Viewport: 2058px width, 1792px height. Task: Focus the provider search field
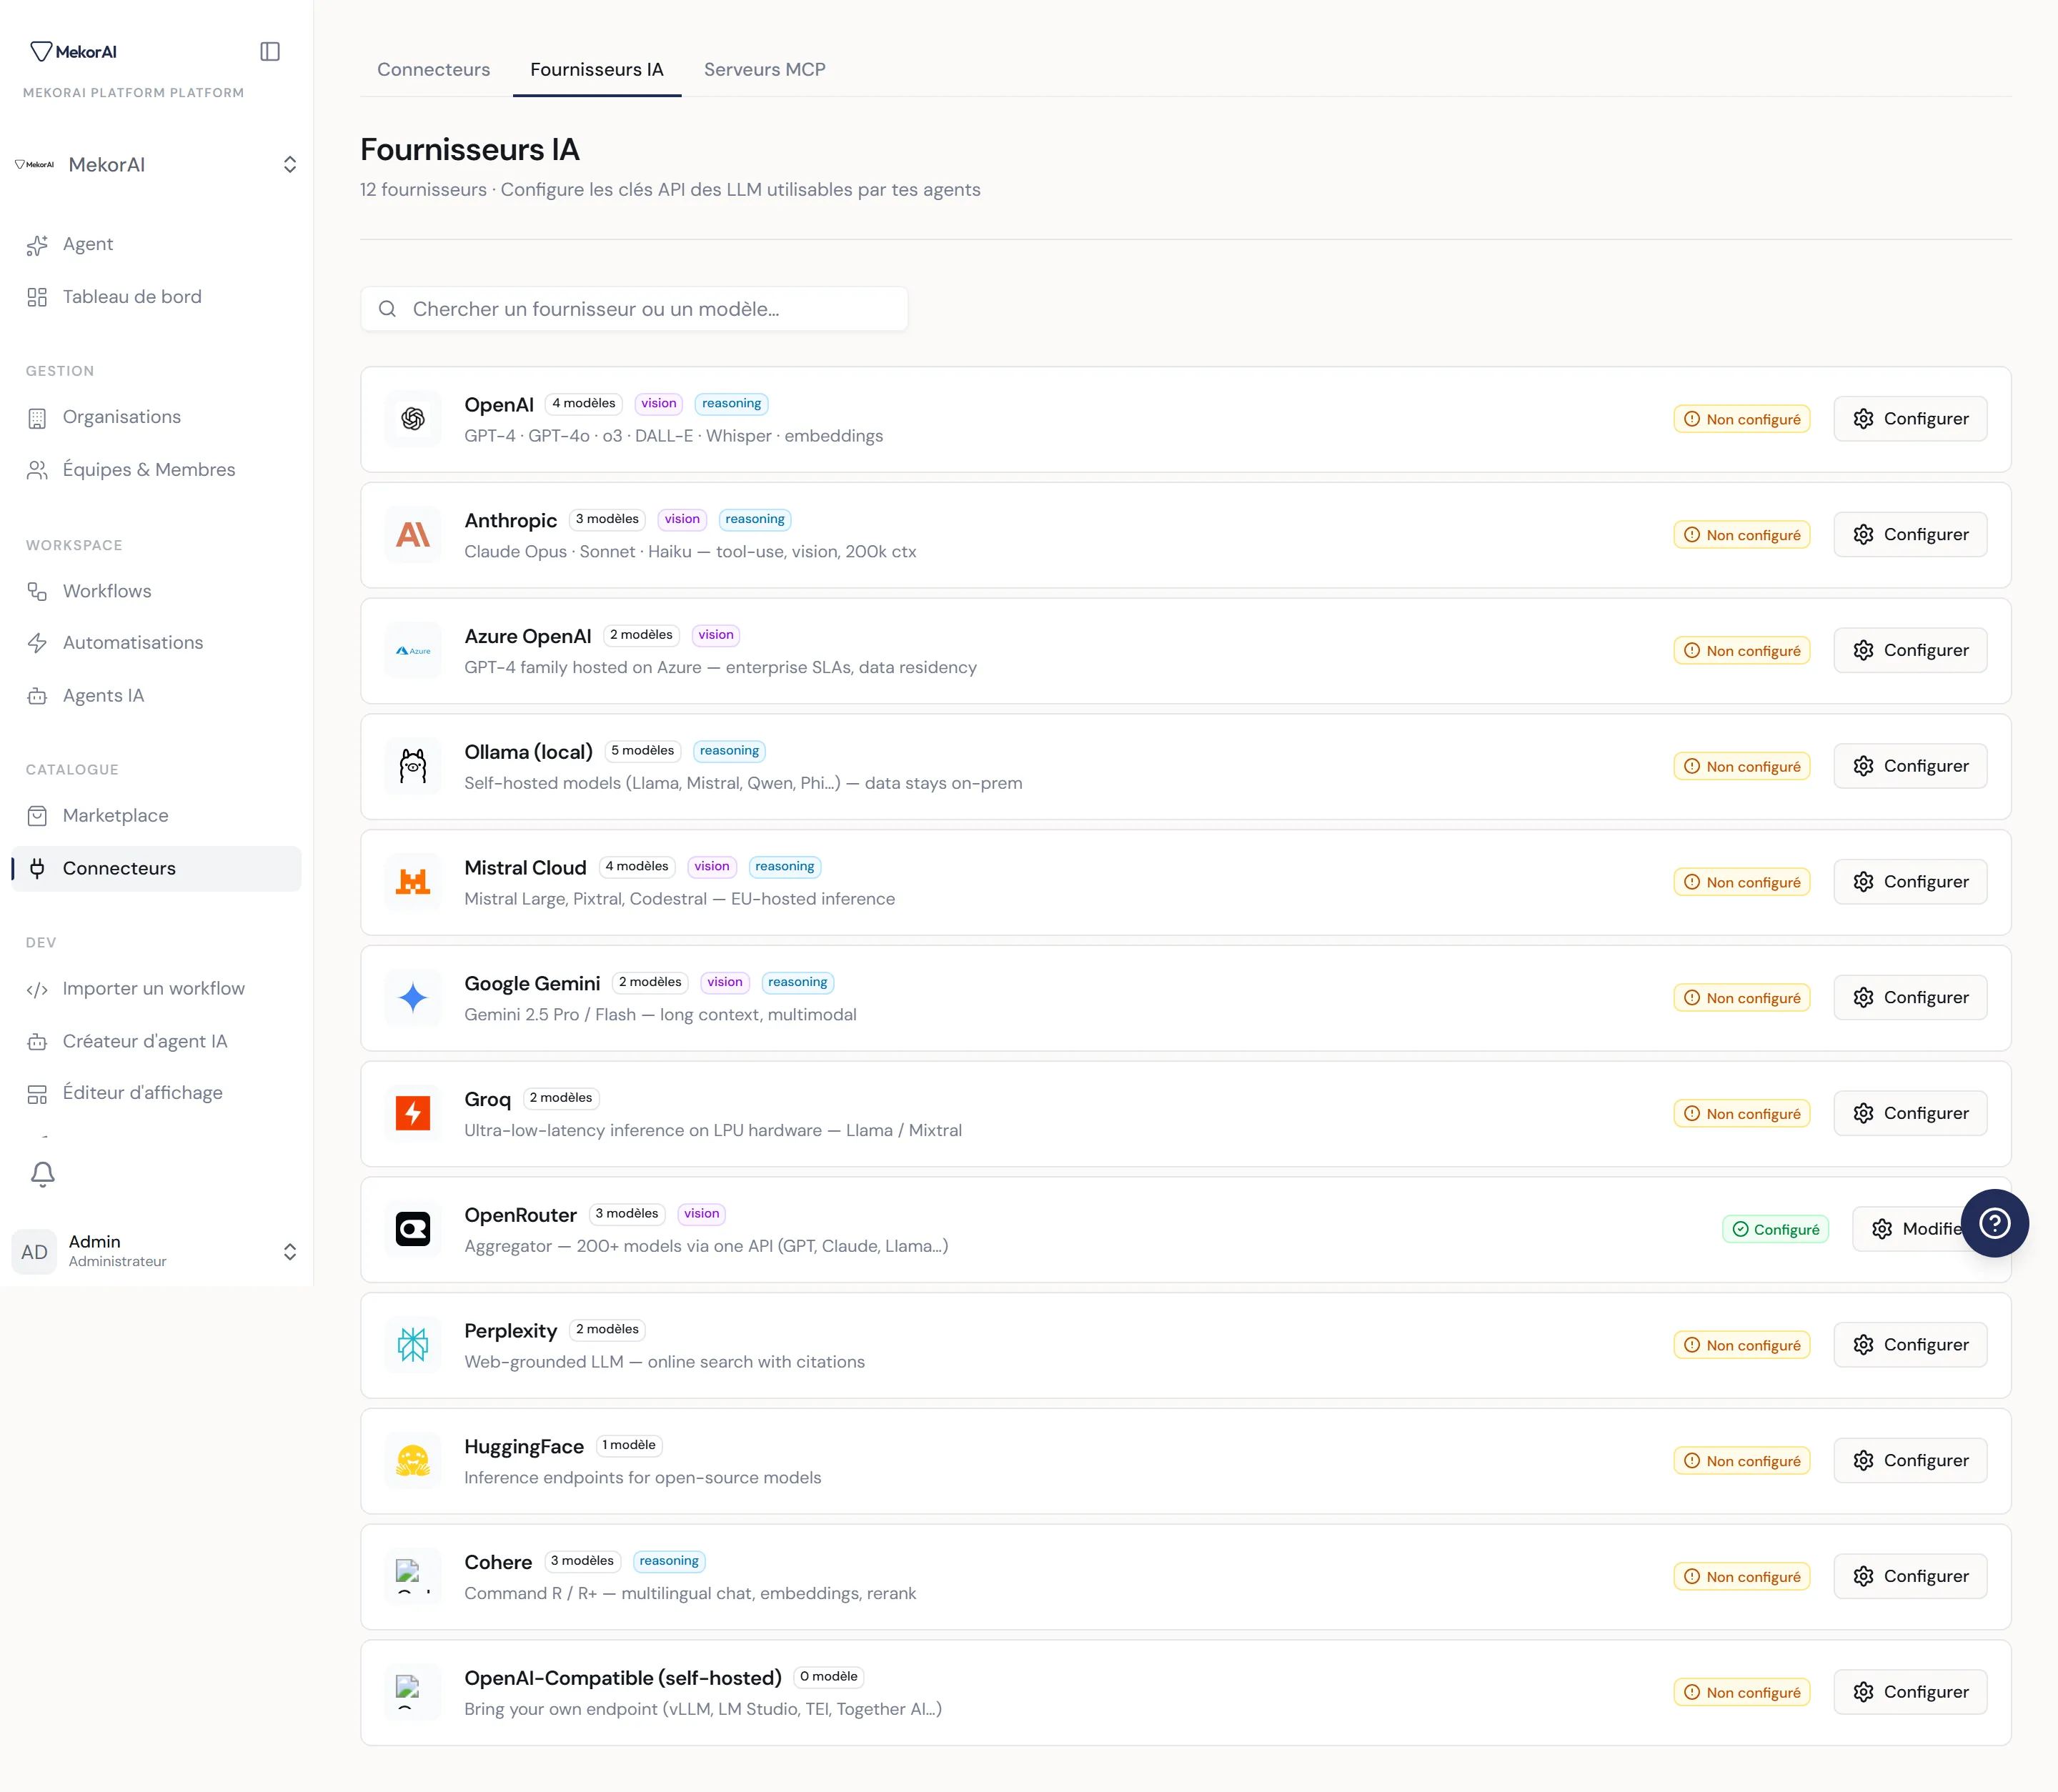[x=634, y=309]
